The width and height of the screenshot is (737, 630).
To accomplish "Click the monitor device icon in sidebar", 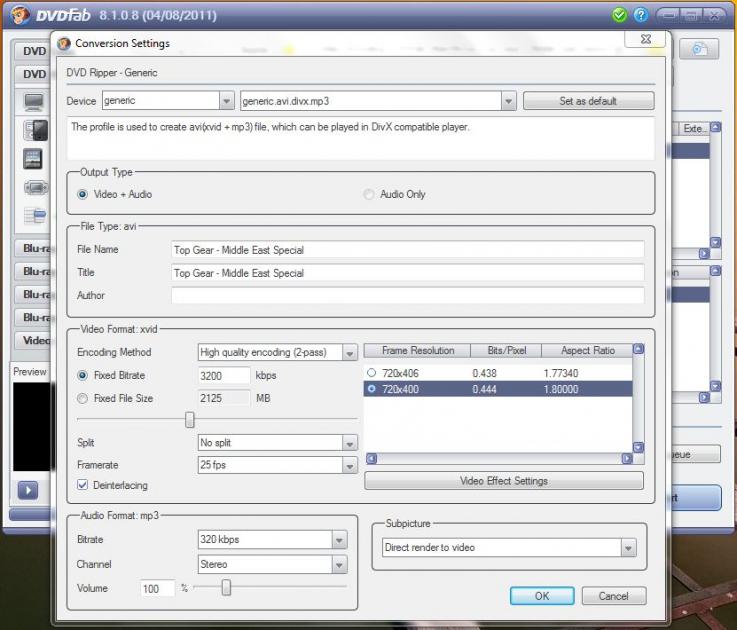I will (x=34, y=102).
